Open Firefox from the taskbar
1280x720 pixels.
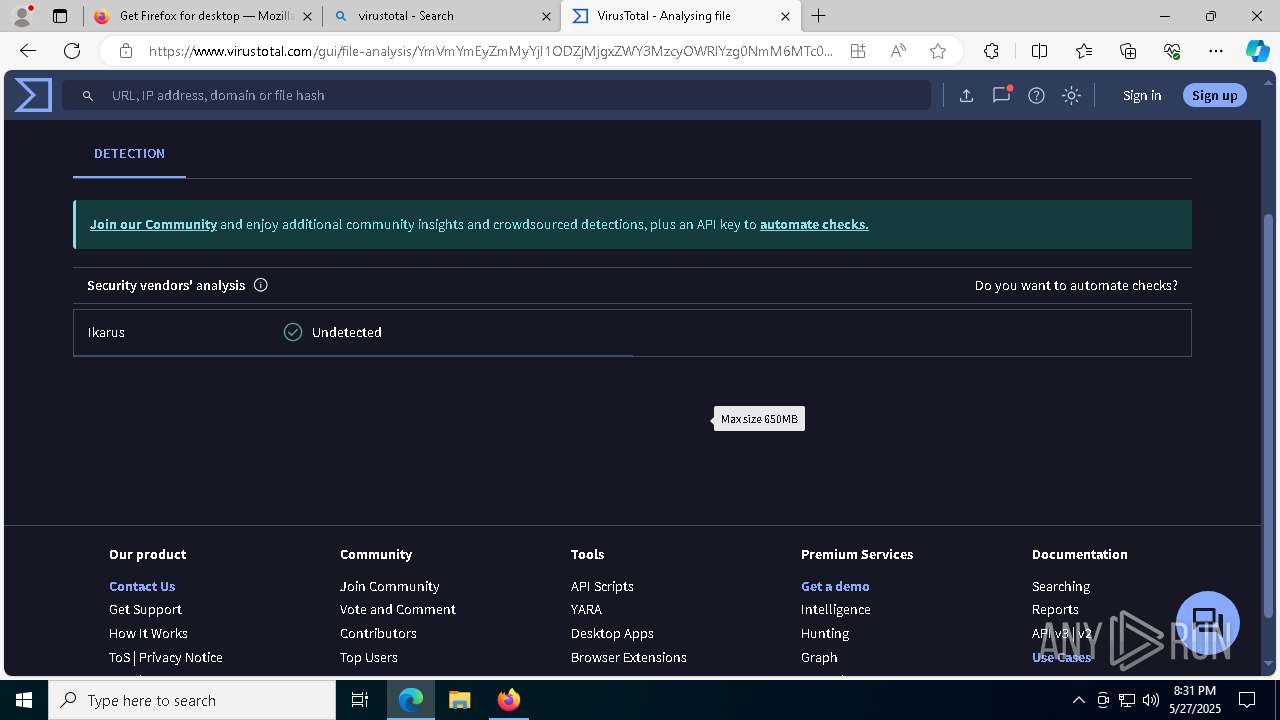509,700
